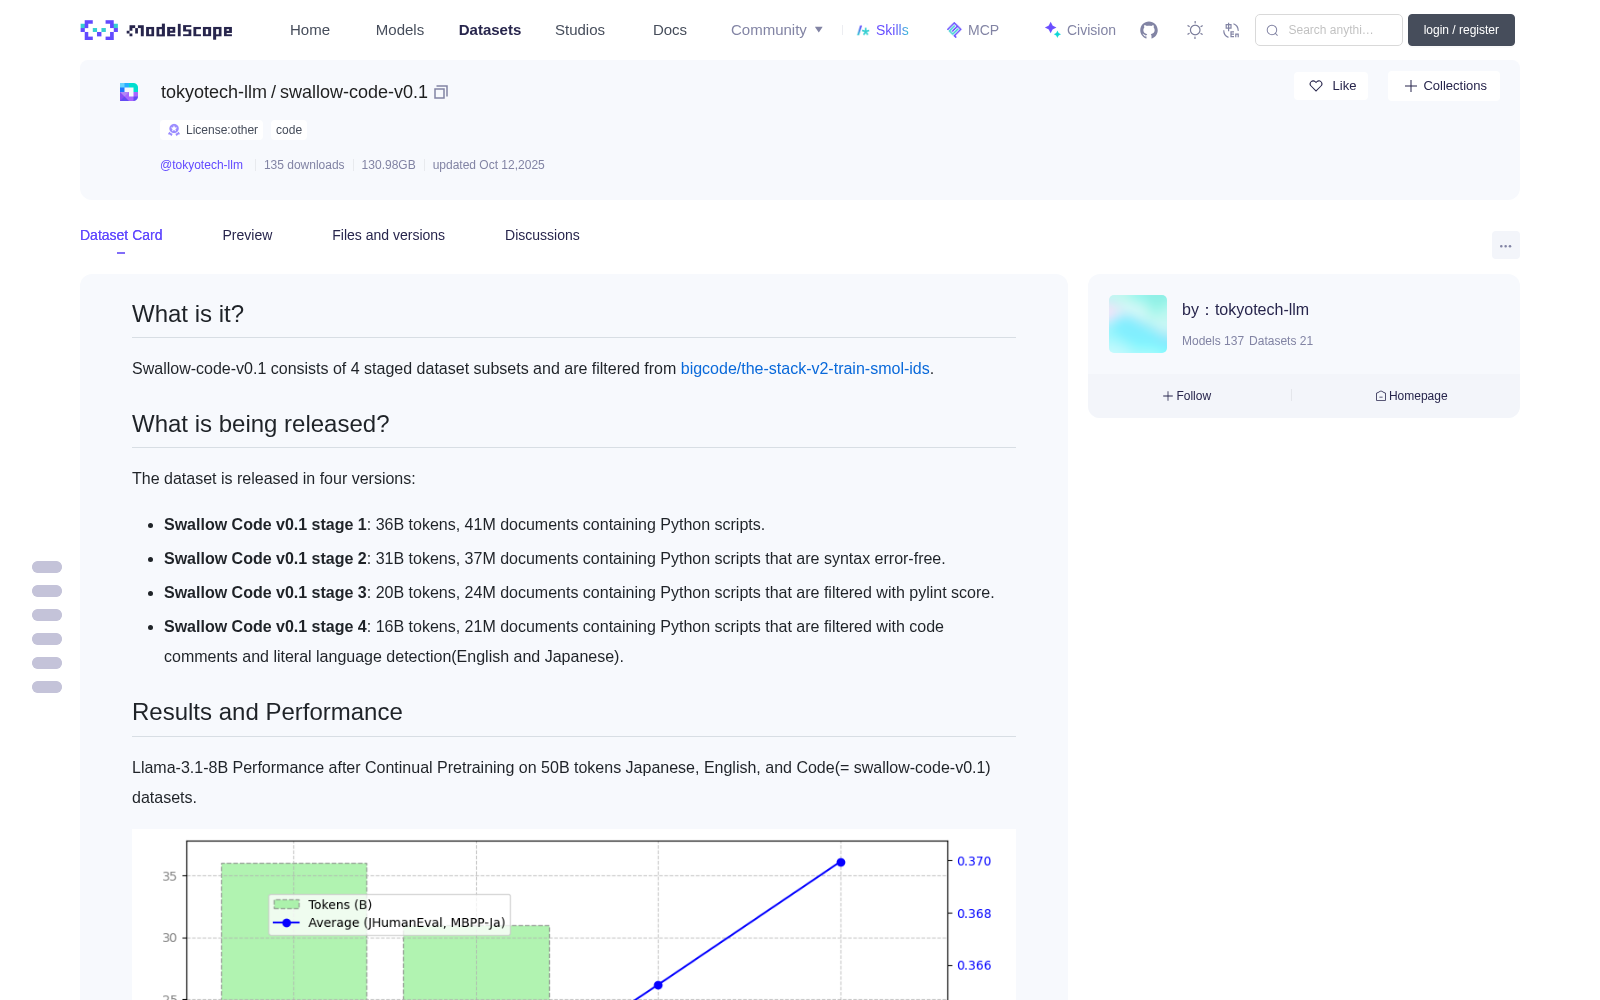Screen dimensions: 1600x1000
Task: Go to the Home menu item
Action: (x=310, y=30)
